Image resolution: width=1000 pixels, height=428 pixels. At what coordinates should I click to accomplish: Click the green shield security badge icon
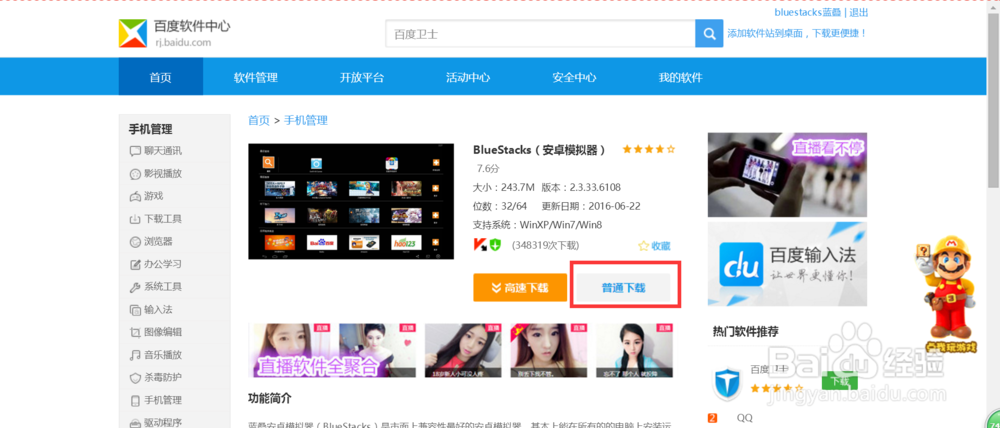tap(495, 245)
